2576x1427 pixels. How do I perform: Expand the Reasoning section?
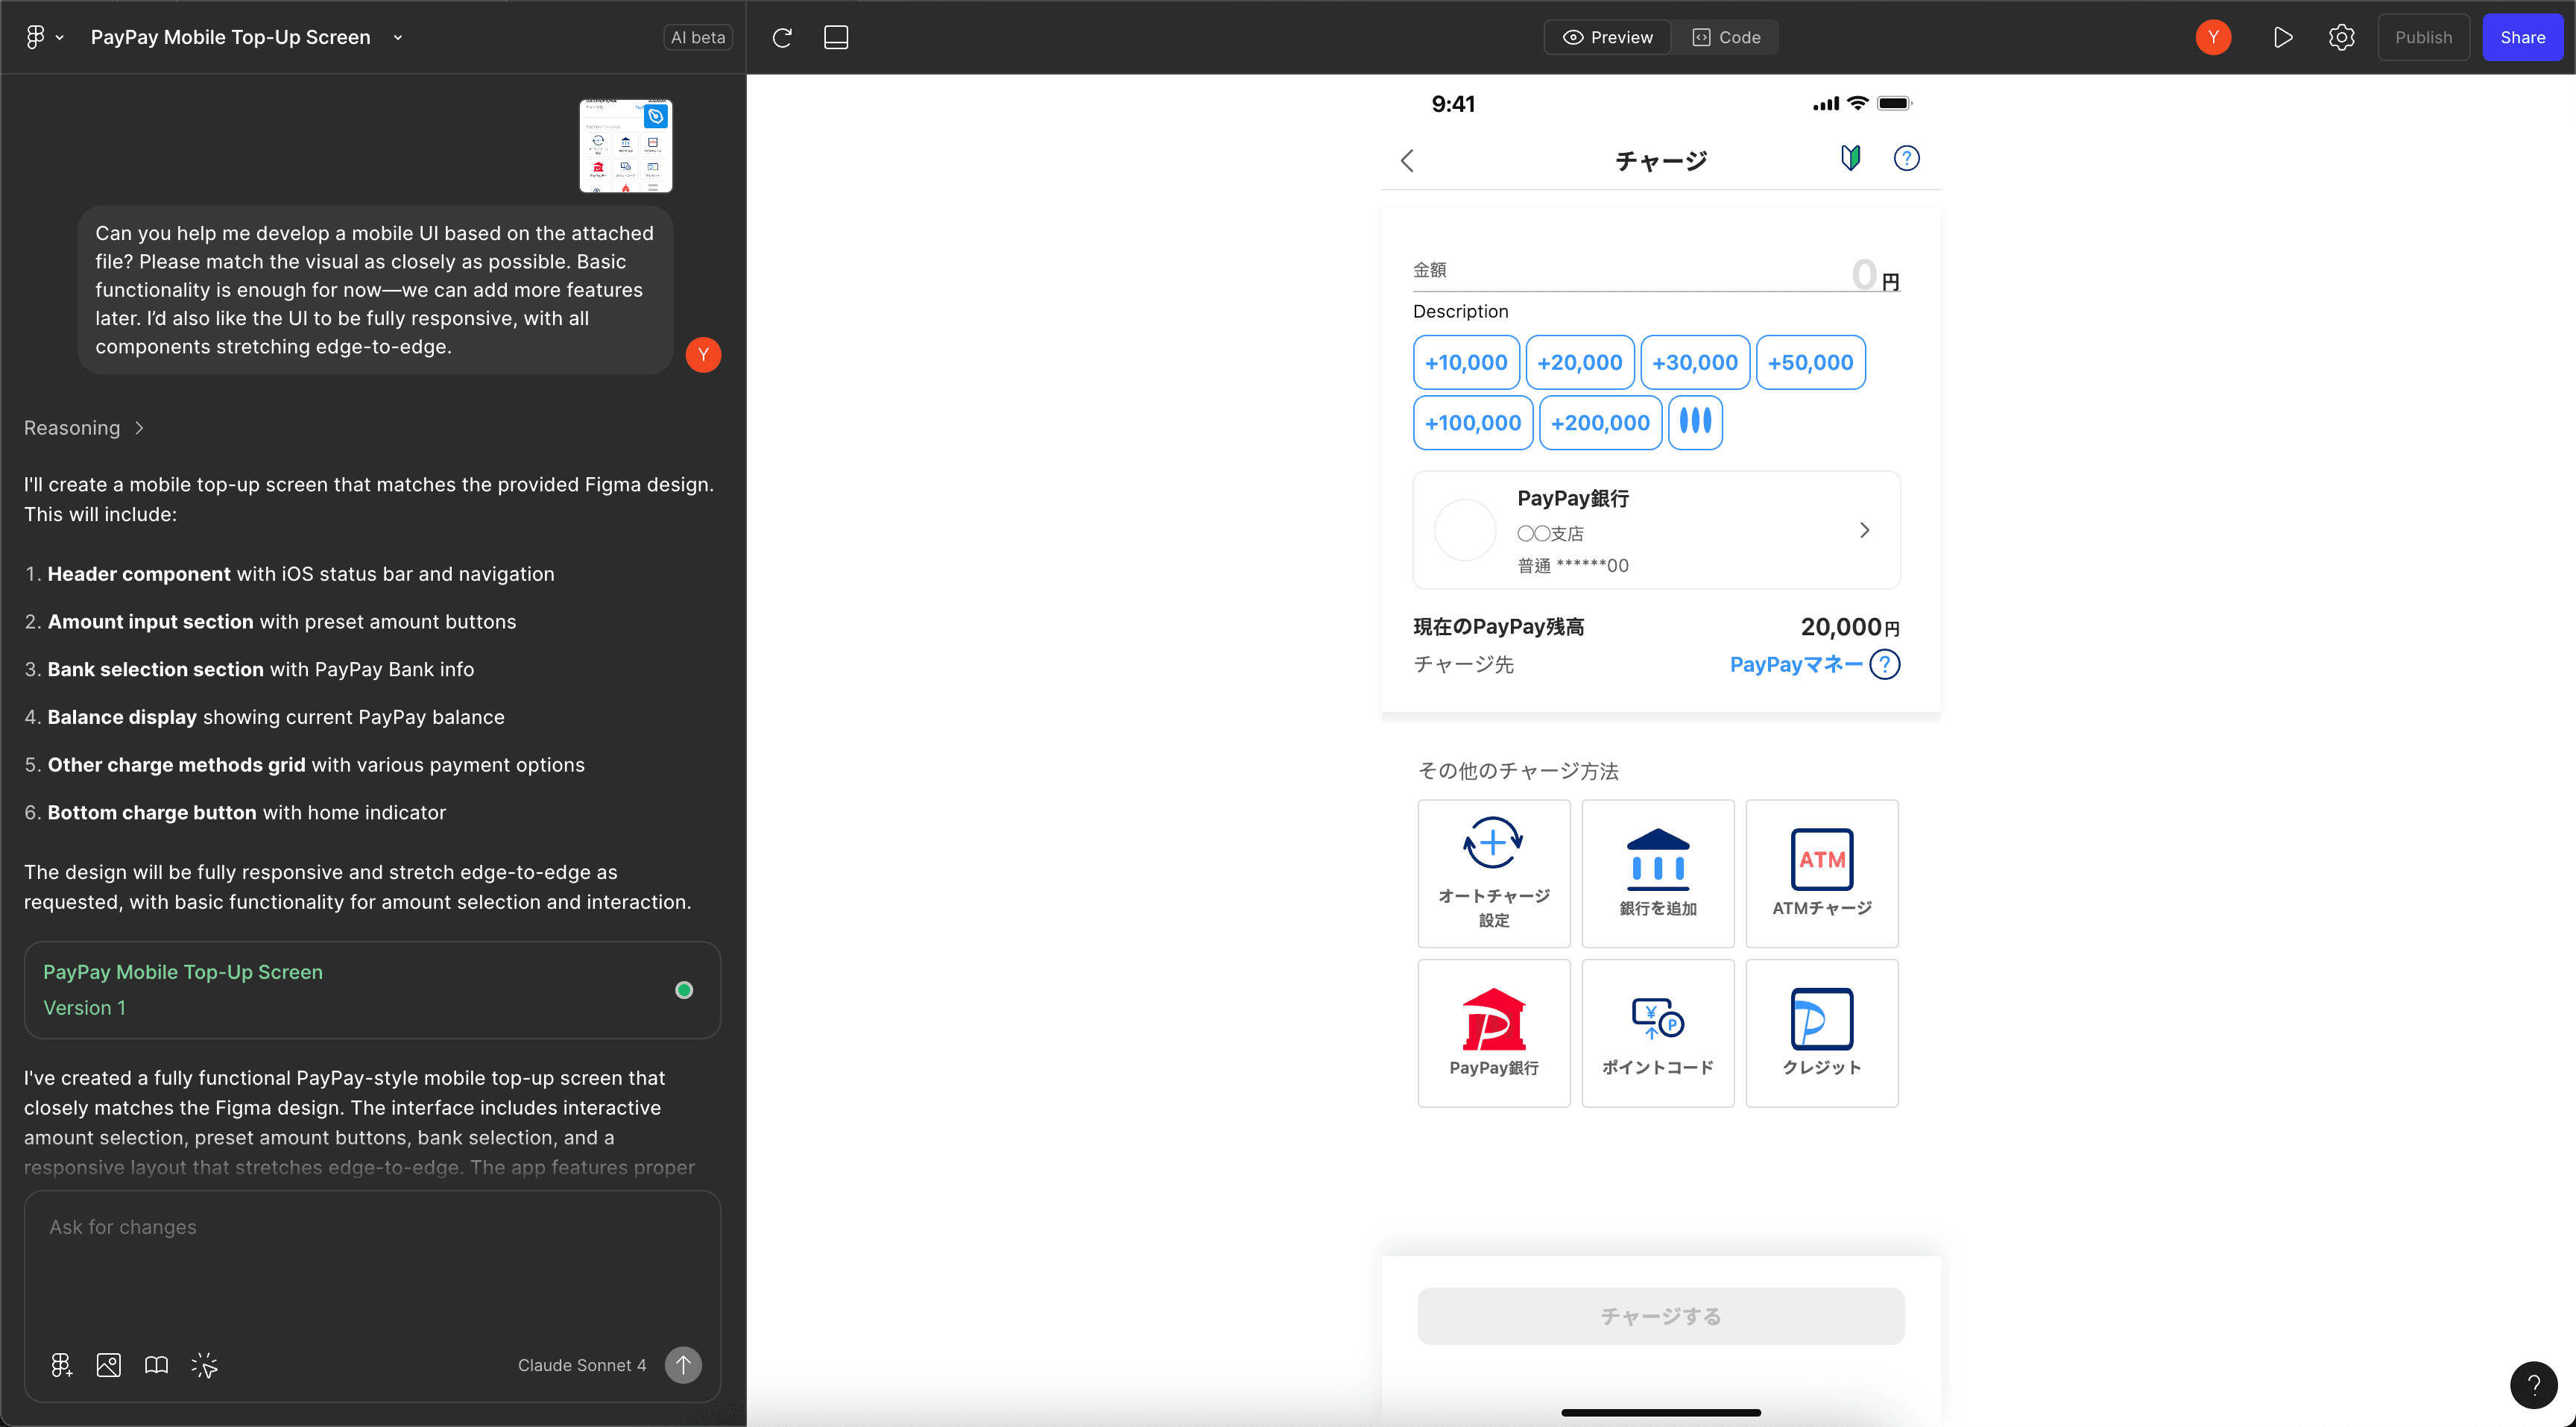click(84, 428)
